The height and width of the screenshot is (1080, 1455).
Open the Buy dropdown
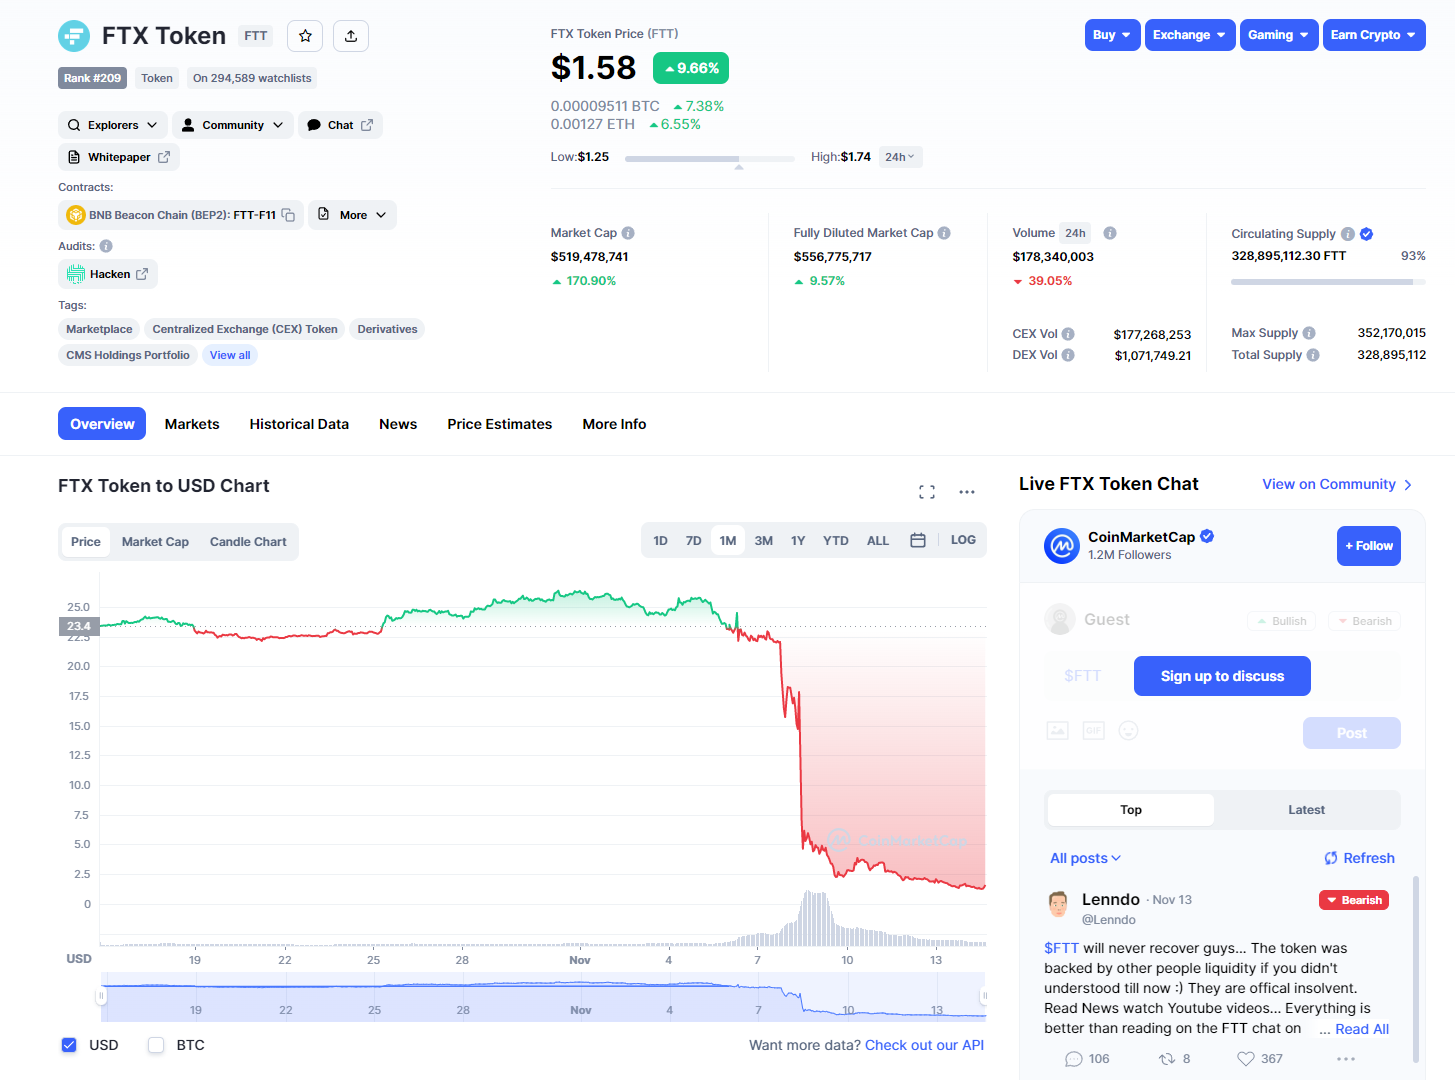[x=1112, y=35]
